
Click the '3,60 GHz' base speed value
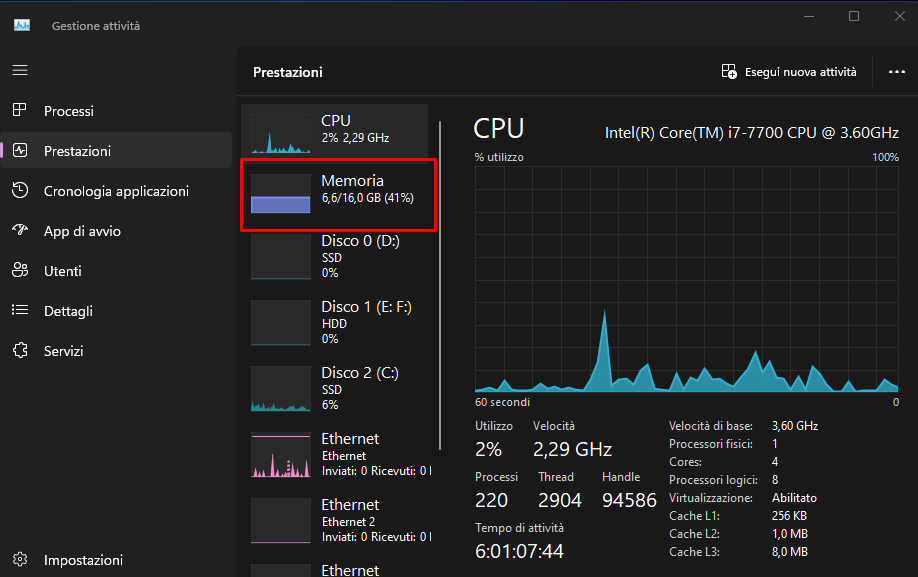tap(794, 426)
